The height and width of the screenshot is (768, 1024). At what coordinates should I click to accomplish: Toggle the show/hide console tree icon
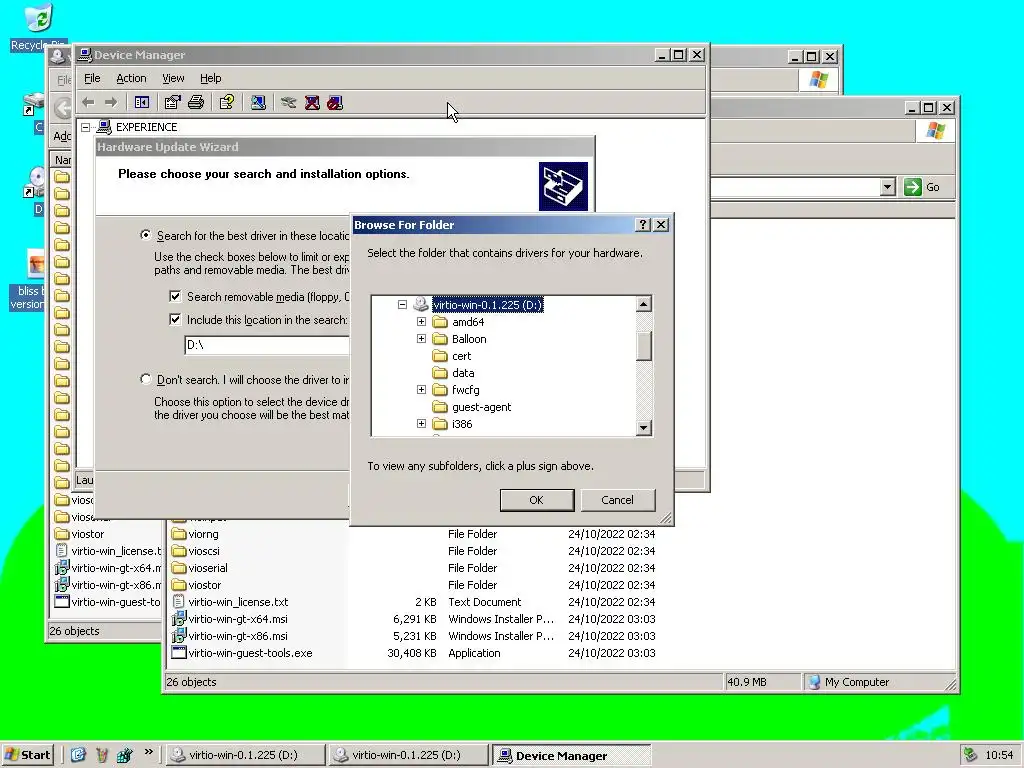(142, 103)
